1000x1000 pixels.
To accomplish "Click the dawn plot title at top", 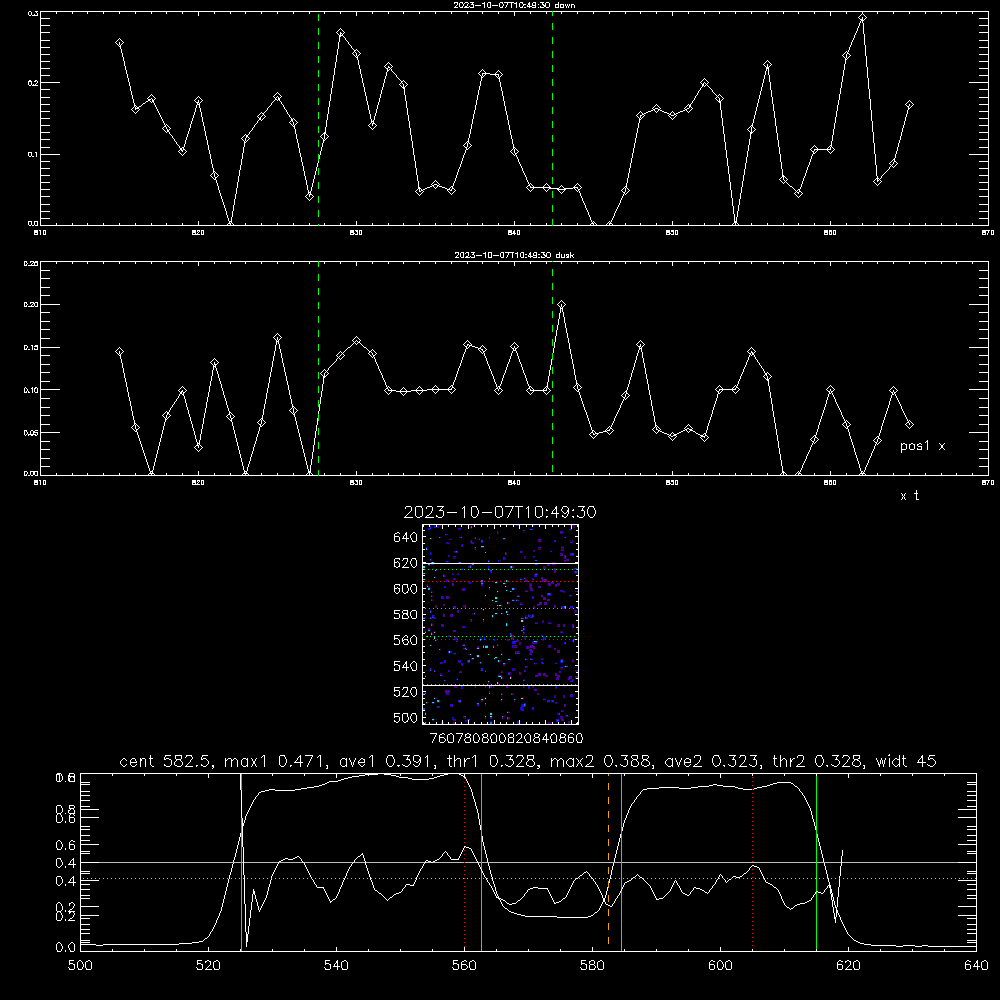I will tap(514, 5).
